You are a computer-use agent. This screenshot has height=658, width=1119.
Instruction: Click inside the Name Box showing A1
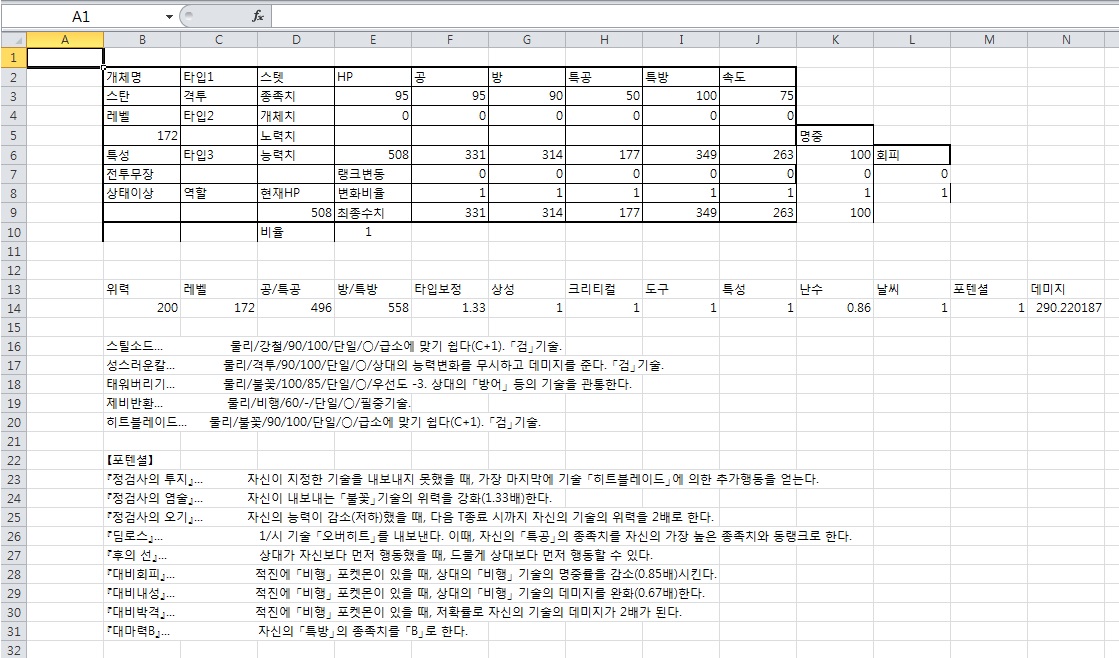(82, 17)
